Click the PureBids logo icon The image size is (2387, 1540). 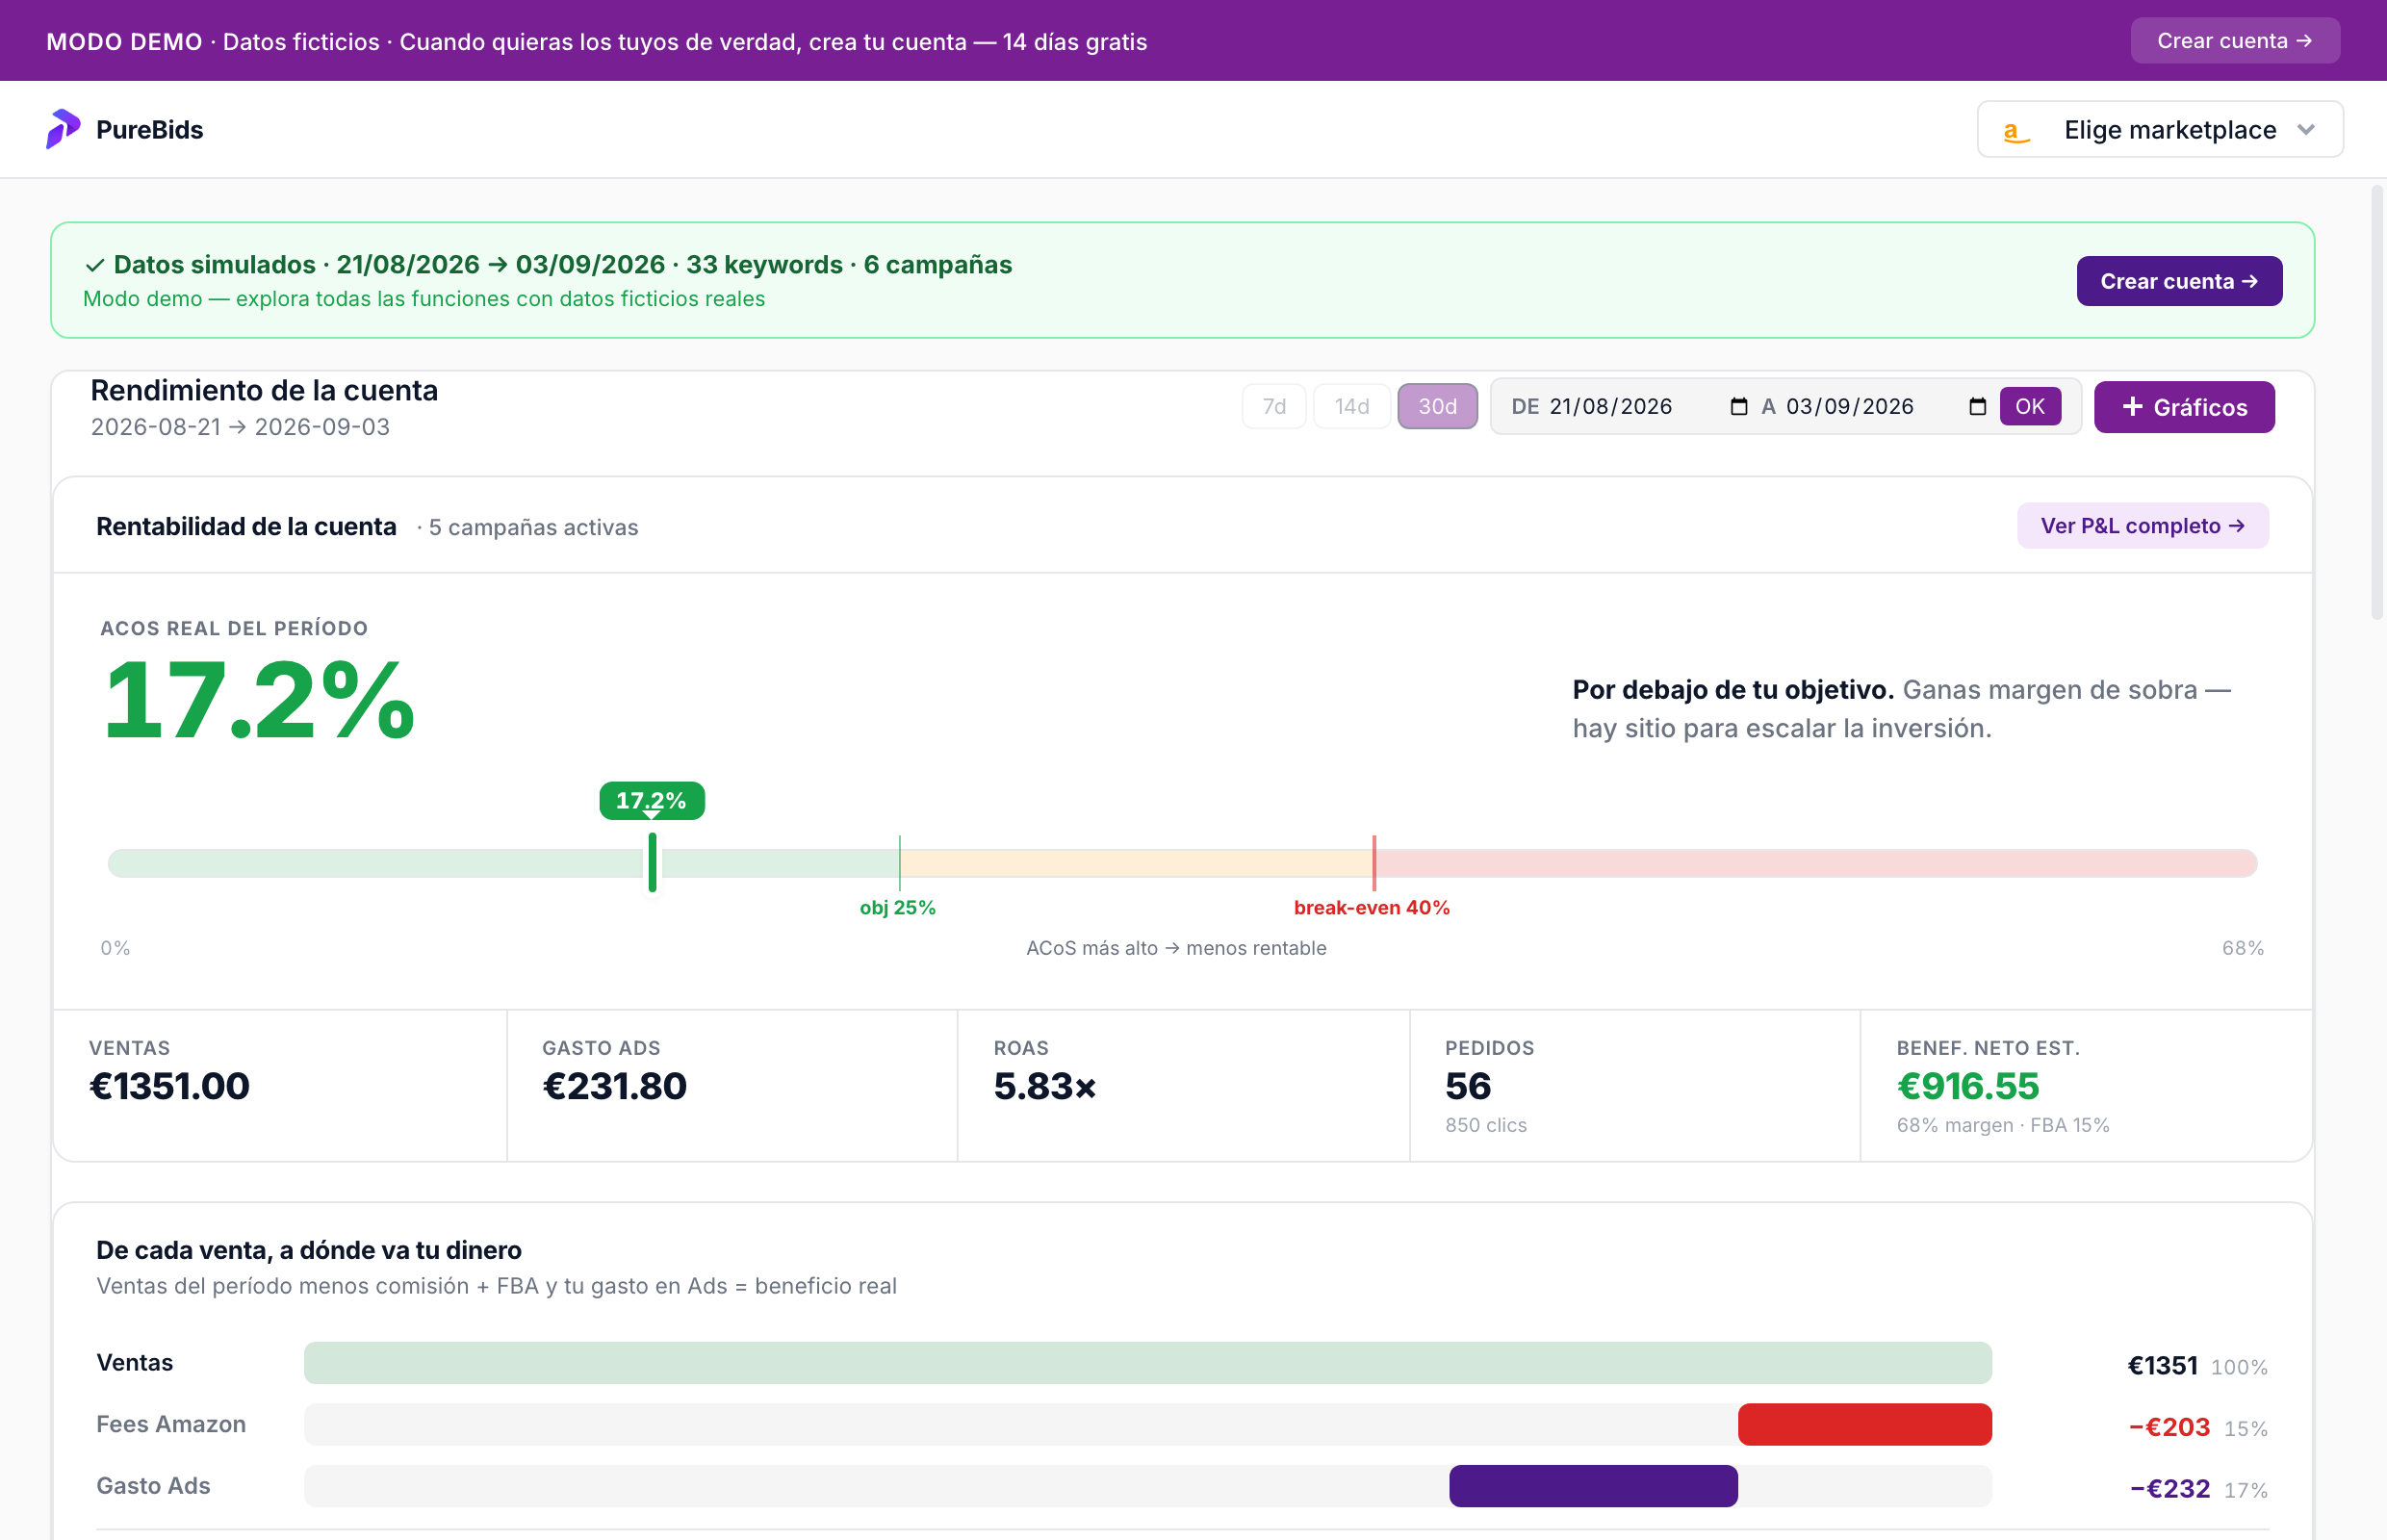pyautogui.click(x=63, y=129)
